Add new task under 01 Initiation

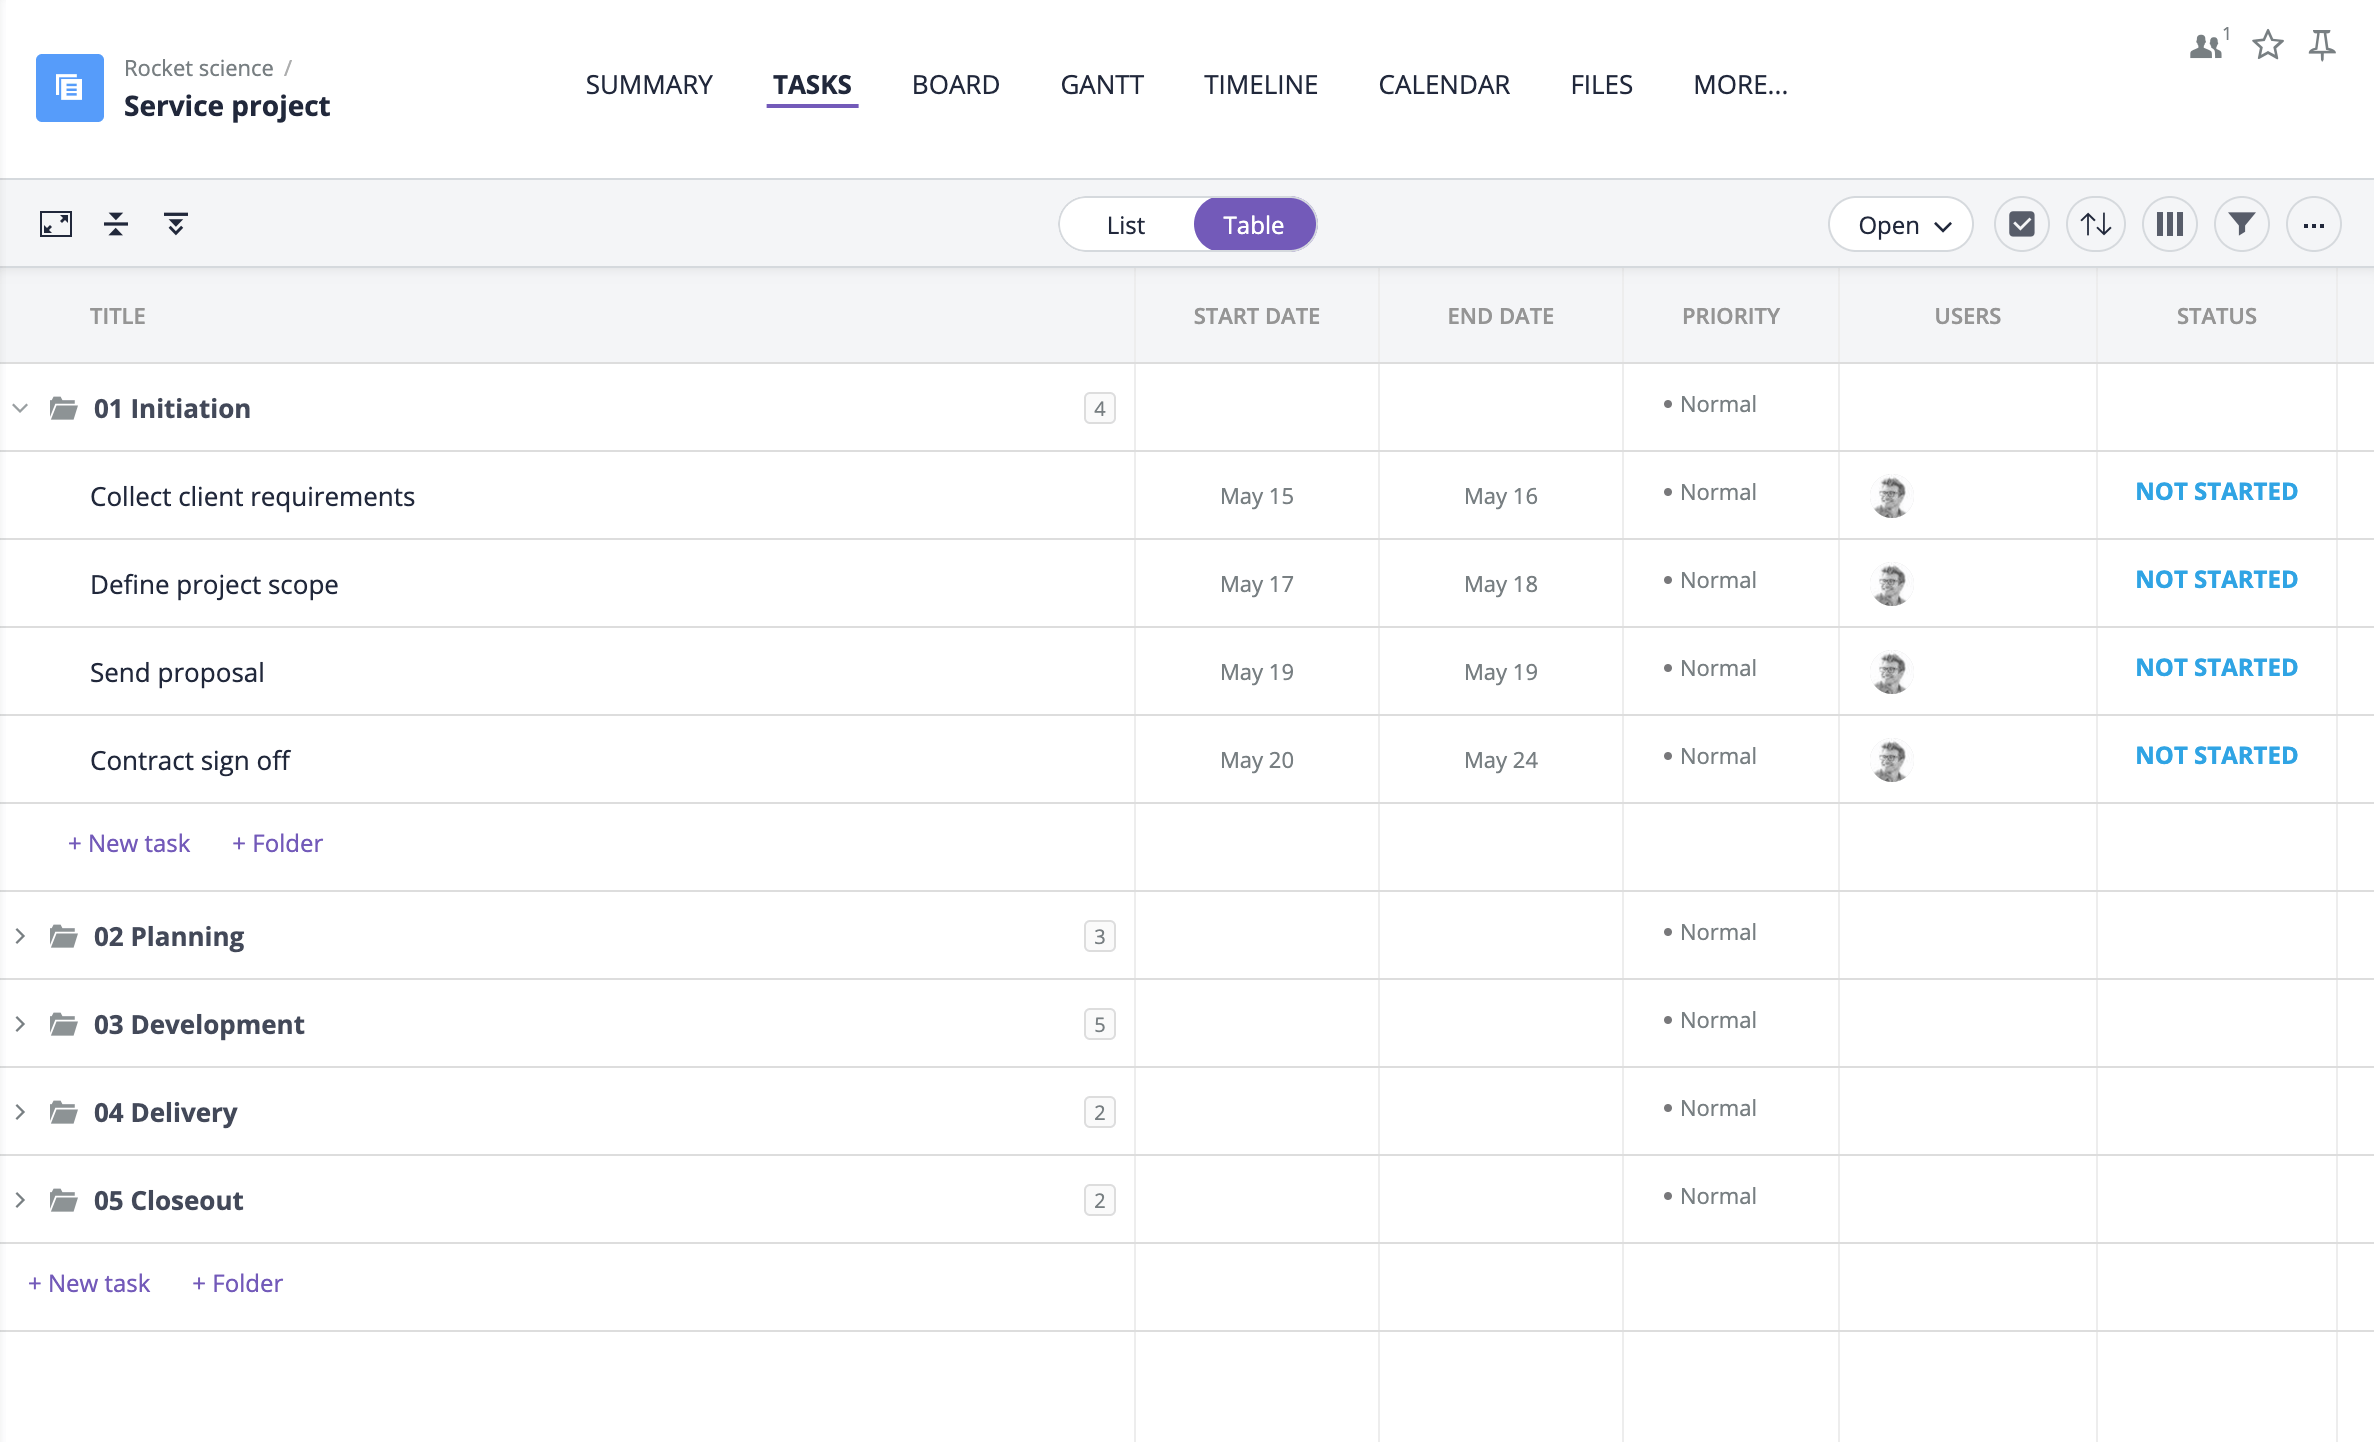tap(129, 843)
